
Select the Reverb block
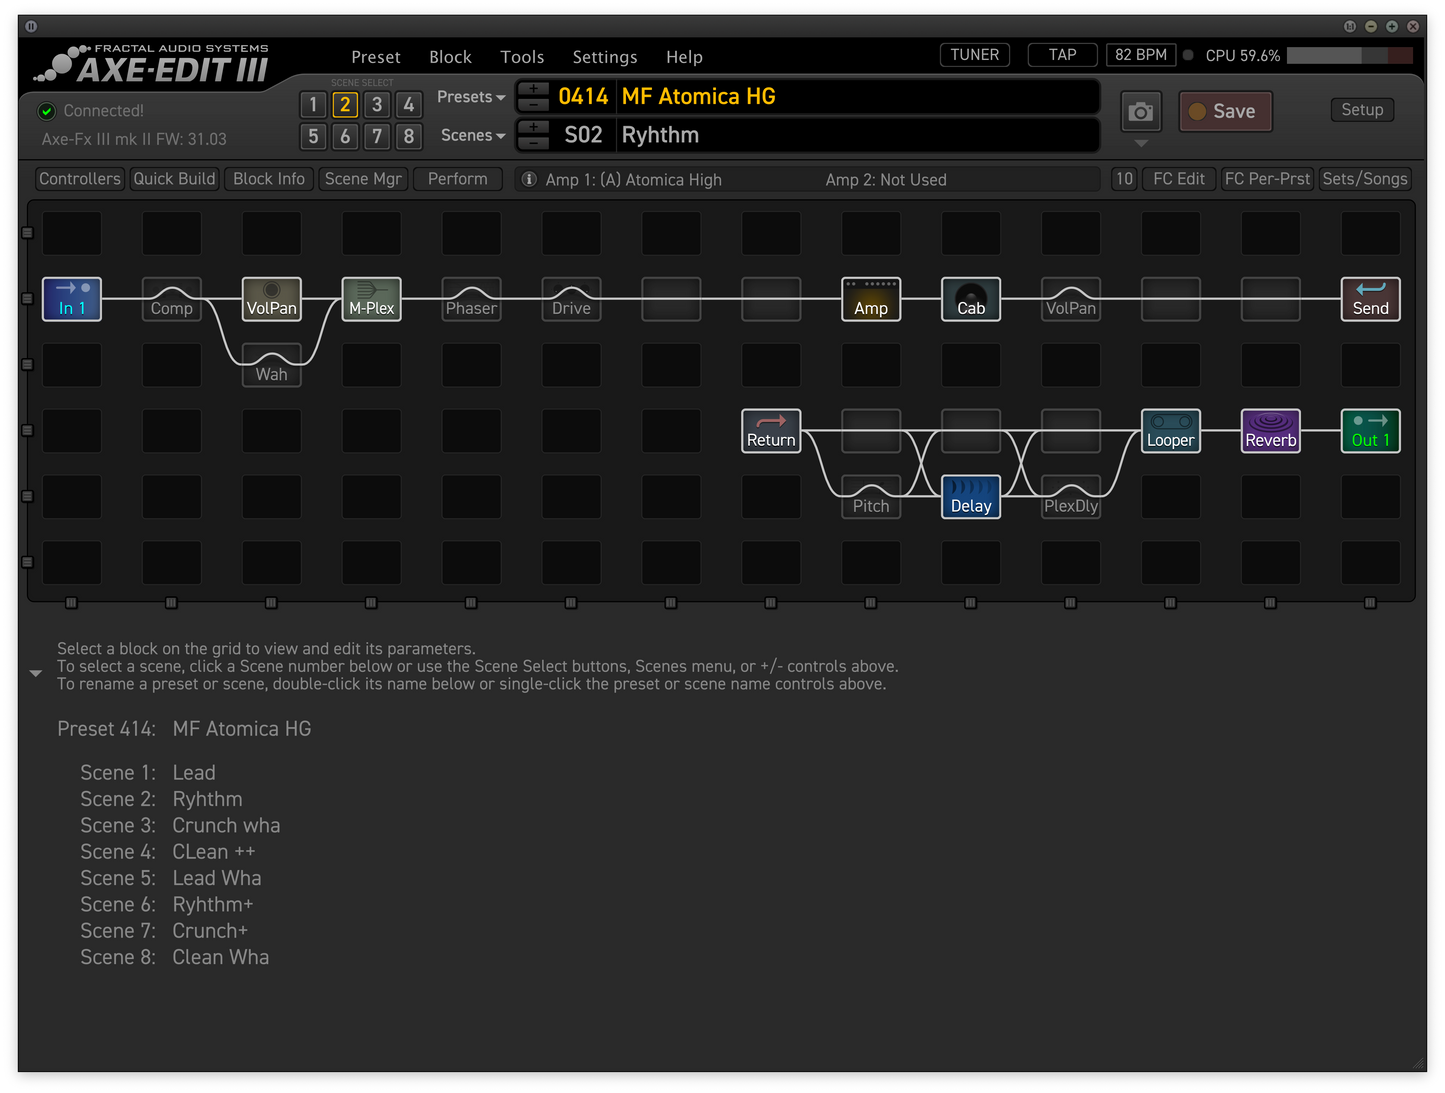(x=1270, y=431)
